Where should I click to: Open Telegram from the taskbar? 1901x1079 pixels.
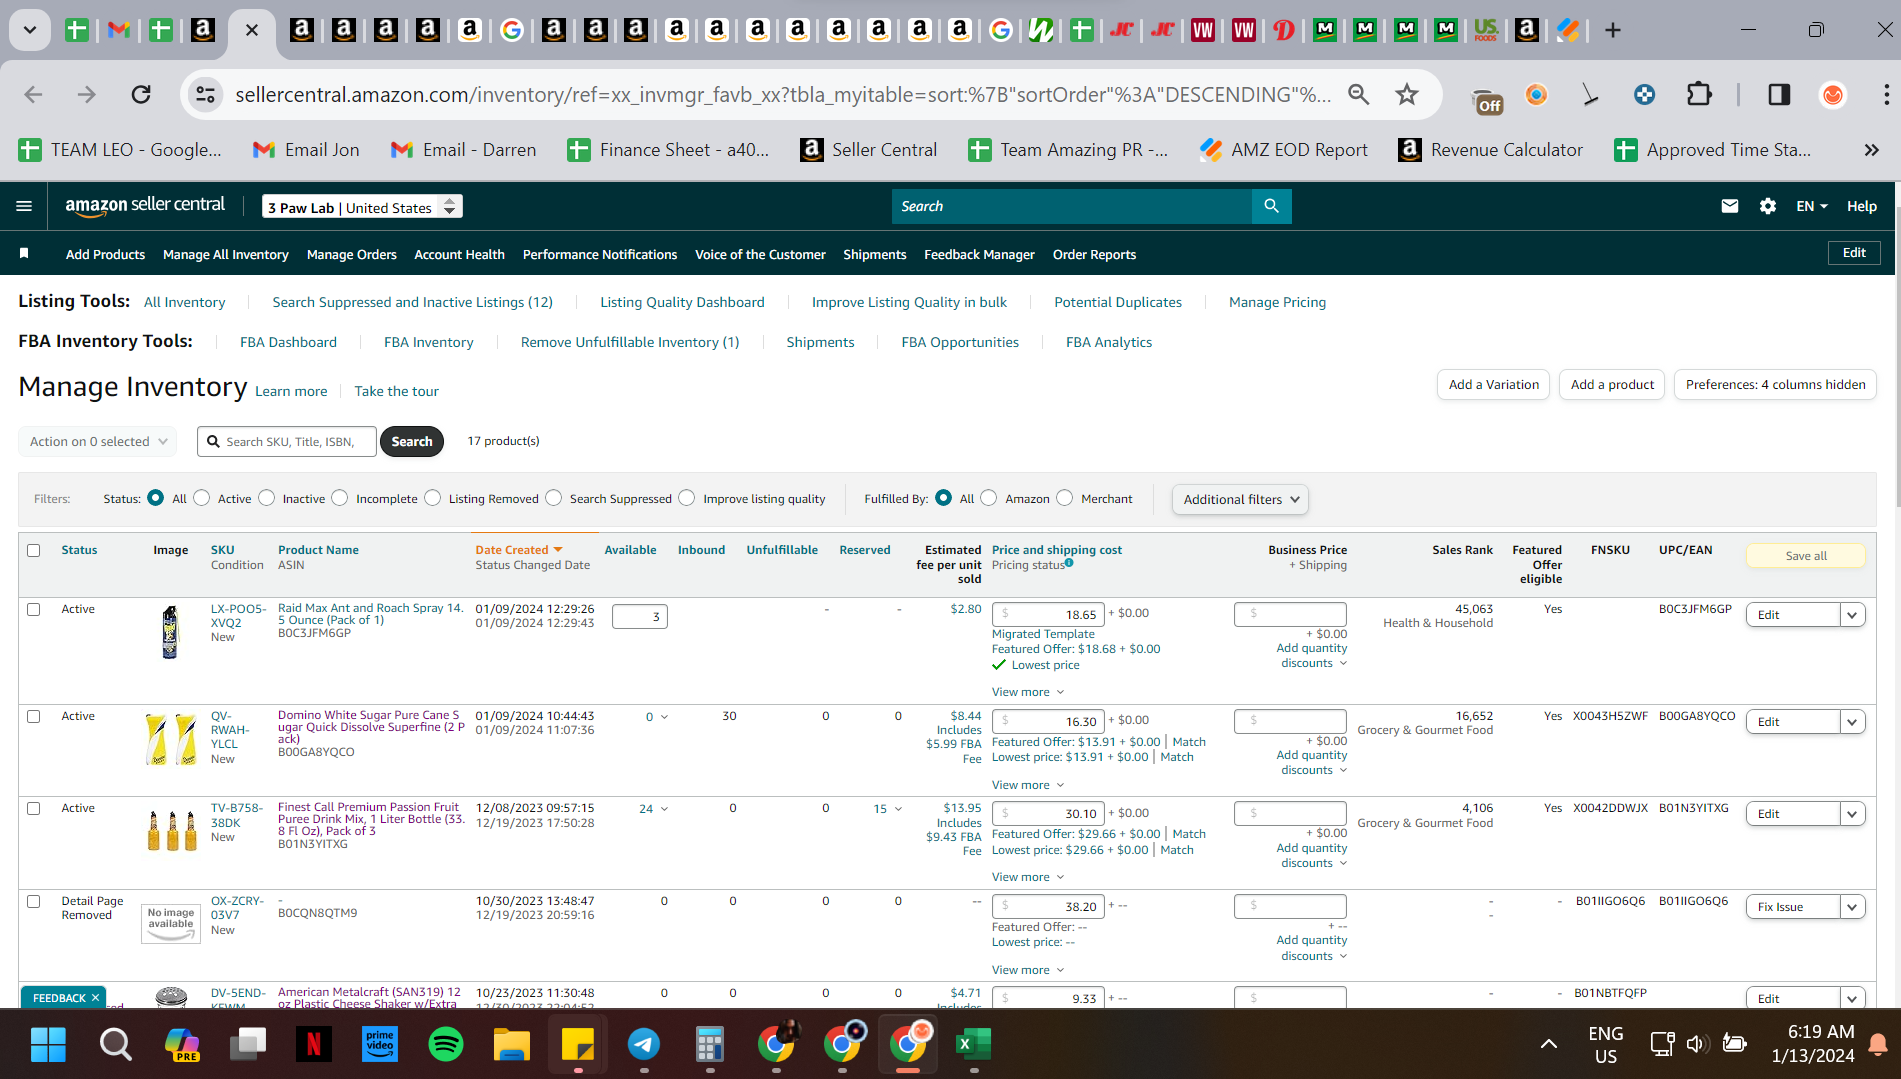click(x=644, y=1045)
